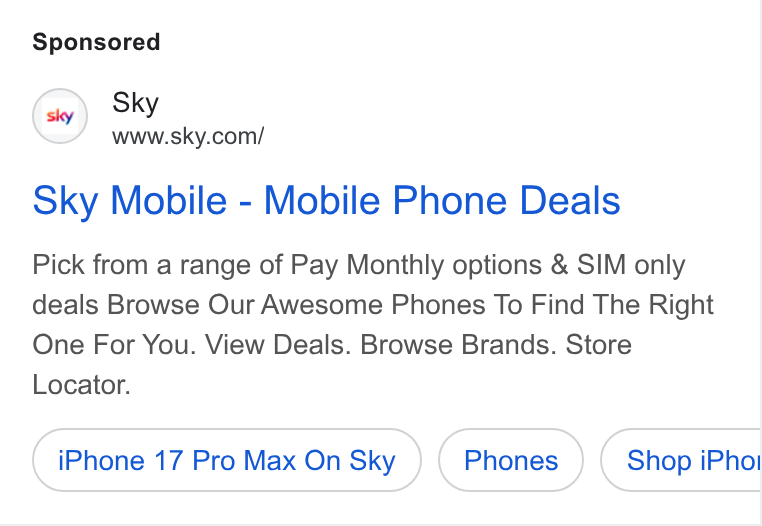
Task: Select the iPhone 17 Pro Max On Sky chip
Action: point(227,460)
